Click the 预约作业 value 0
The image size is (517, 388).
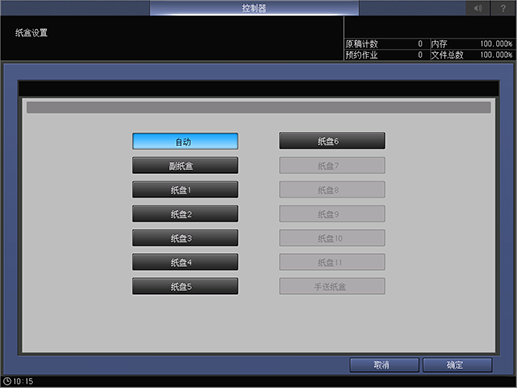coord(420,55)
